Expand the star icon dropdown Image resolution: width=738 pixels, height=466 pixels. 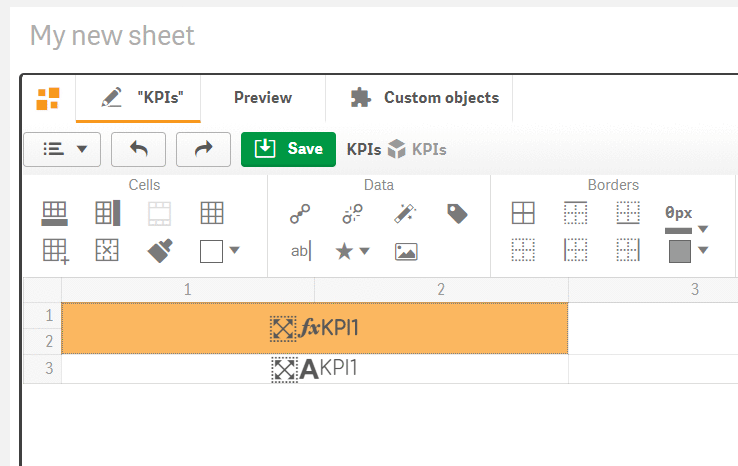351,251
